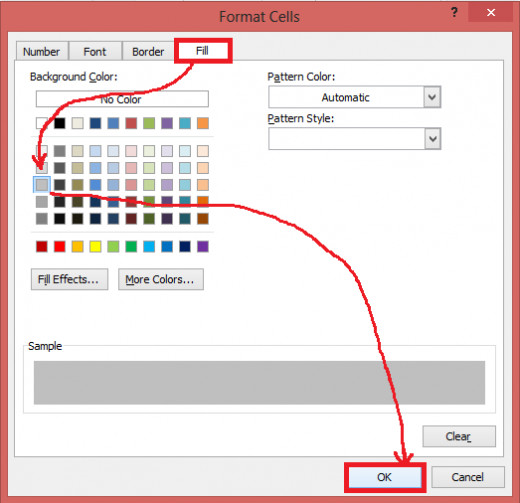Pick the dark red standard color swatch
Viewport: 520px width, 503px height.
pyautogui.click(x=42, y=247)
